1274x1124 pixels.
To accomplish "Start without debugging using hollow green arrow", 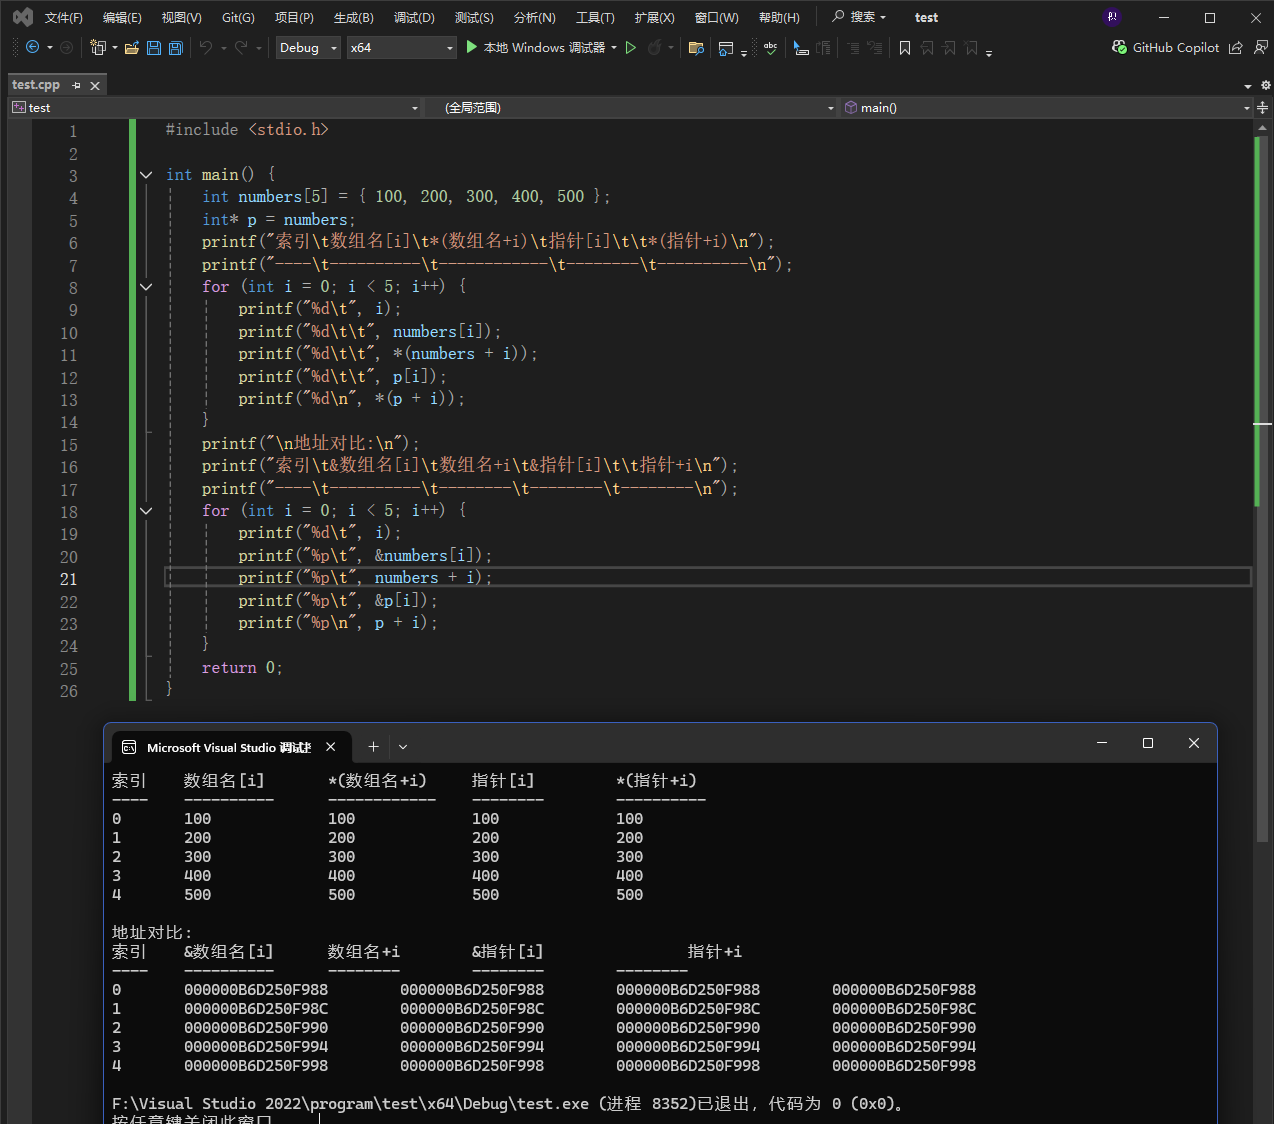I will (631, 48).
